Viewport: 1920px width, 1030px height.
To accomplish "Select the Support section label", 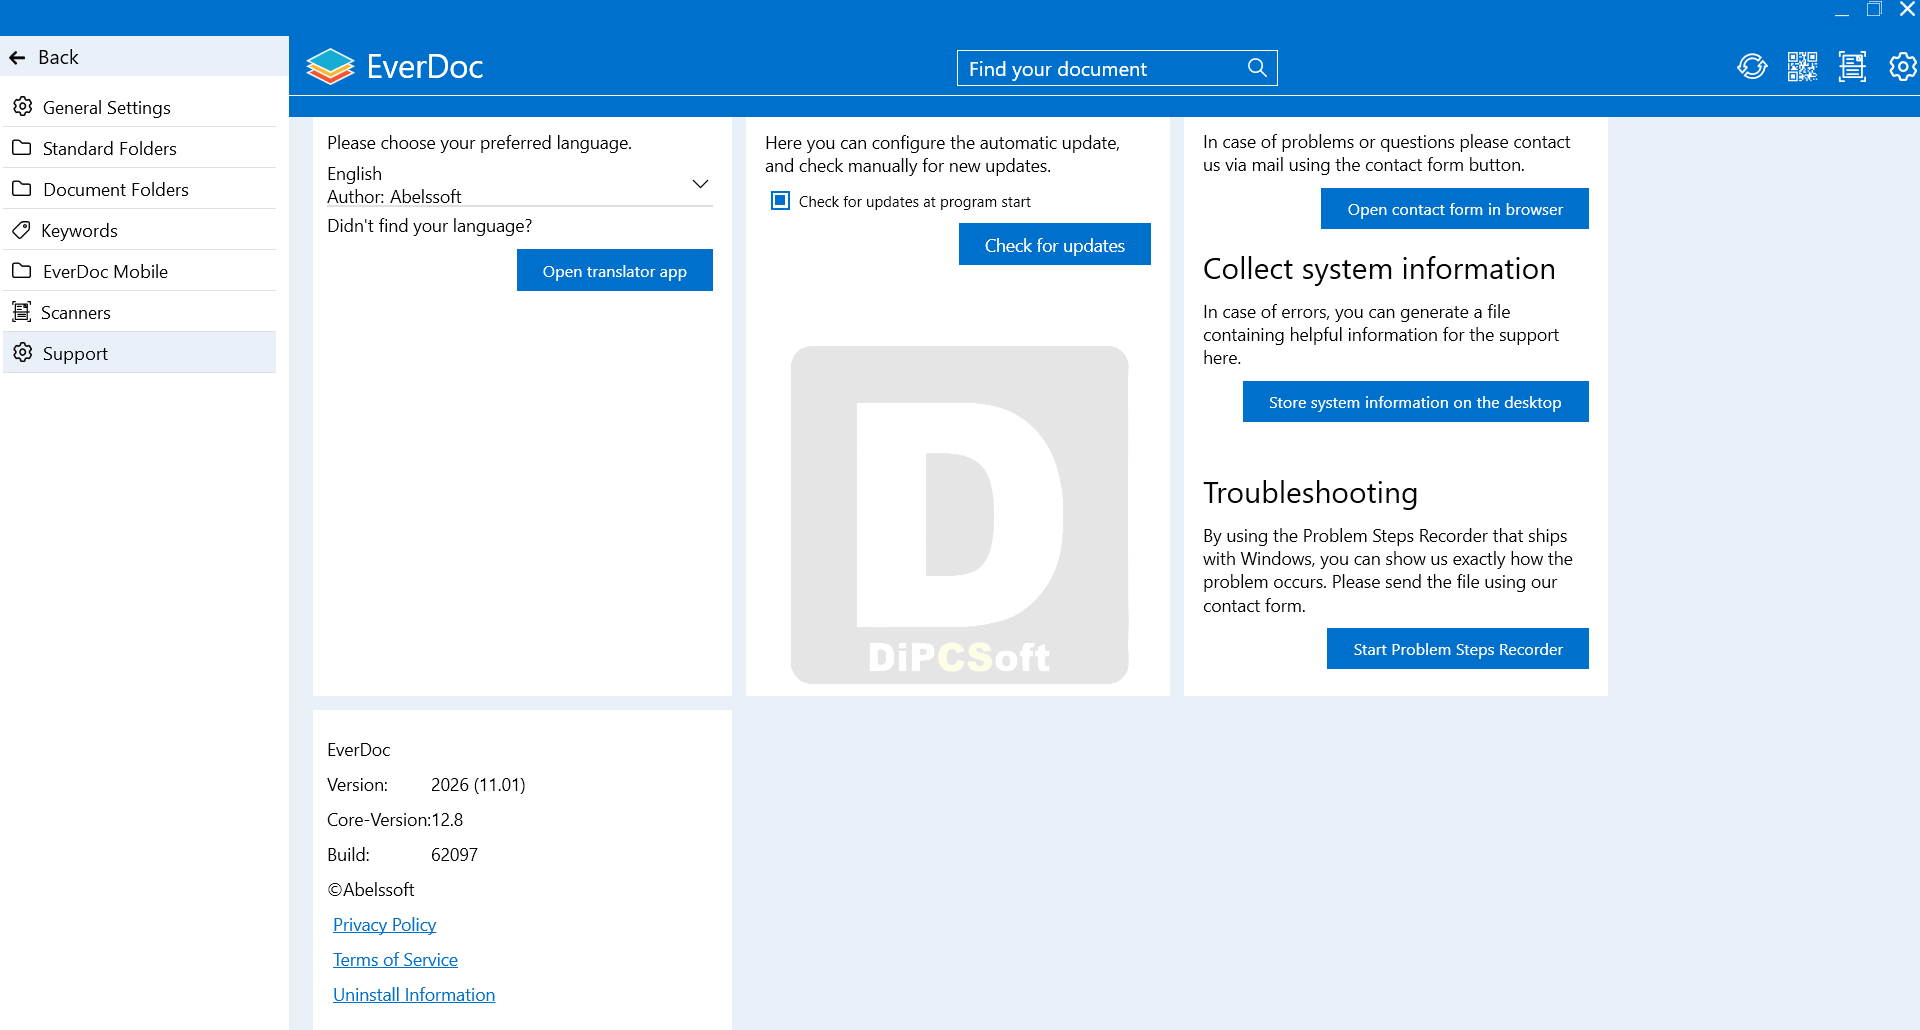I will [x=75, y=353].
